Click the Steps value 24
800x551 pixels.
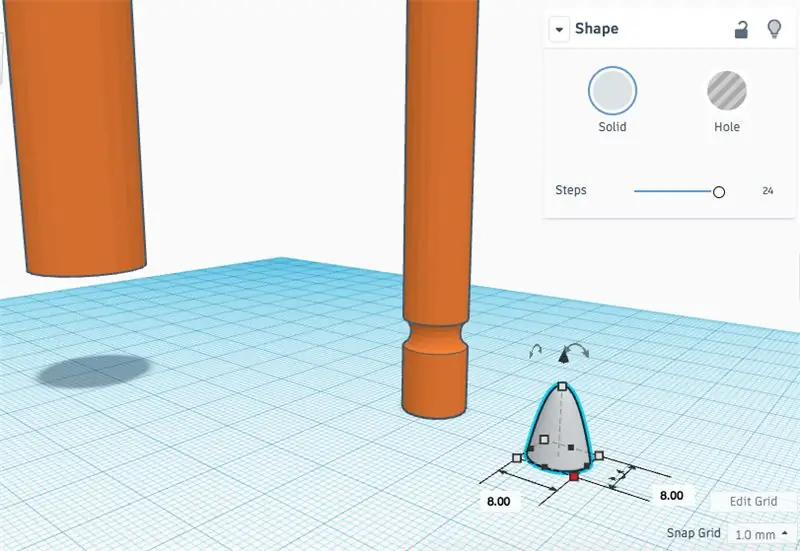coord(767,191)
